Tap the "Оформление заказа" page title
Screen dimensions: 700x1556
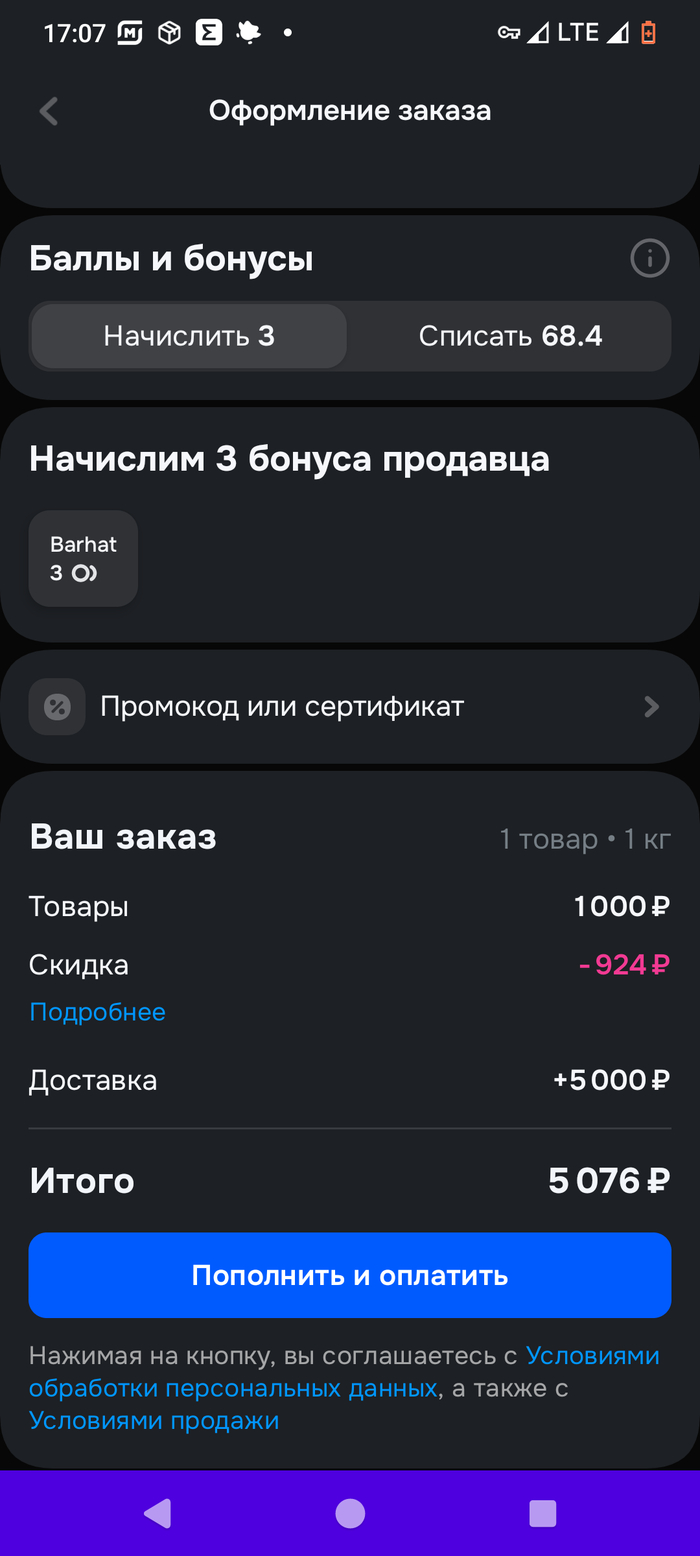point(350,111)
